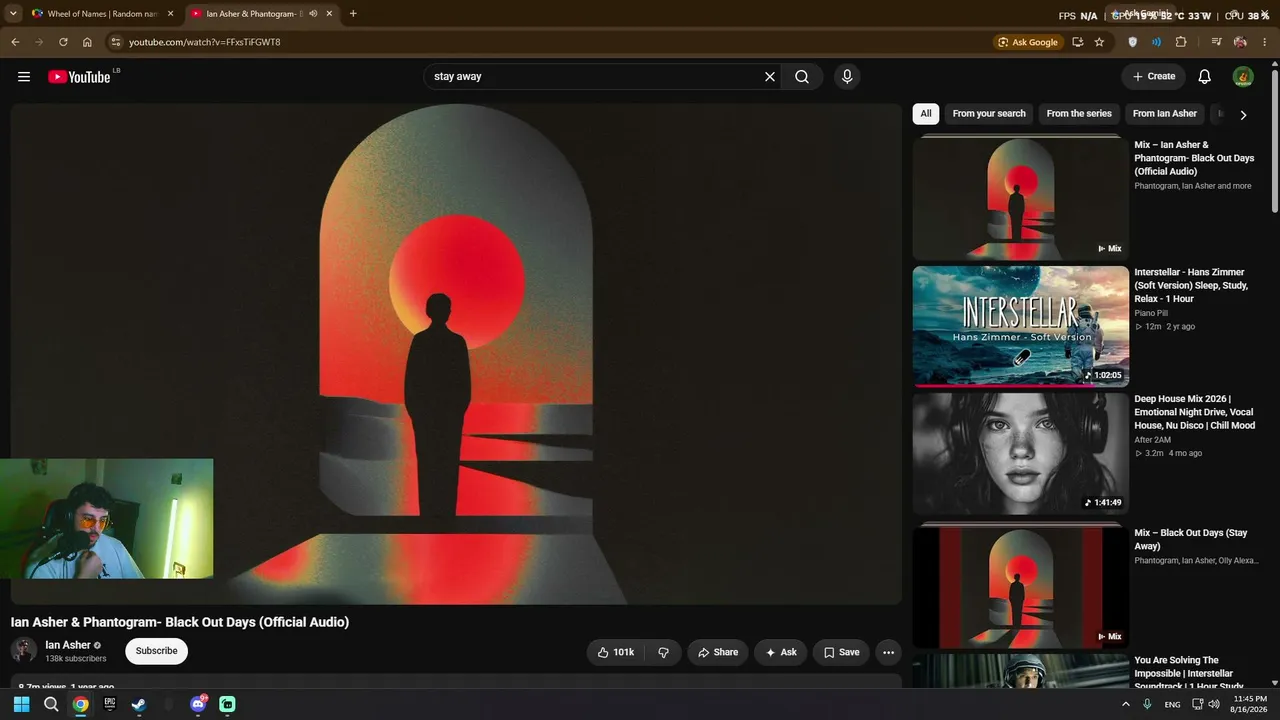Reload the YouTube page
Viewport: 1280px width, 720px height.
[63, 42]
